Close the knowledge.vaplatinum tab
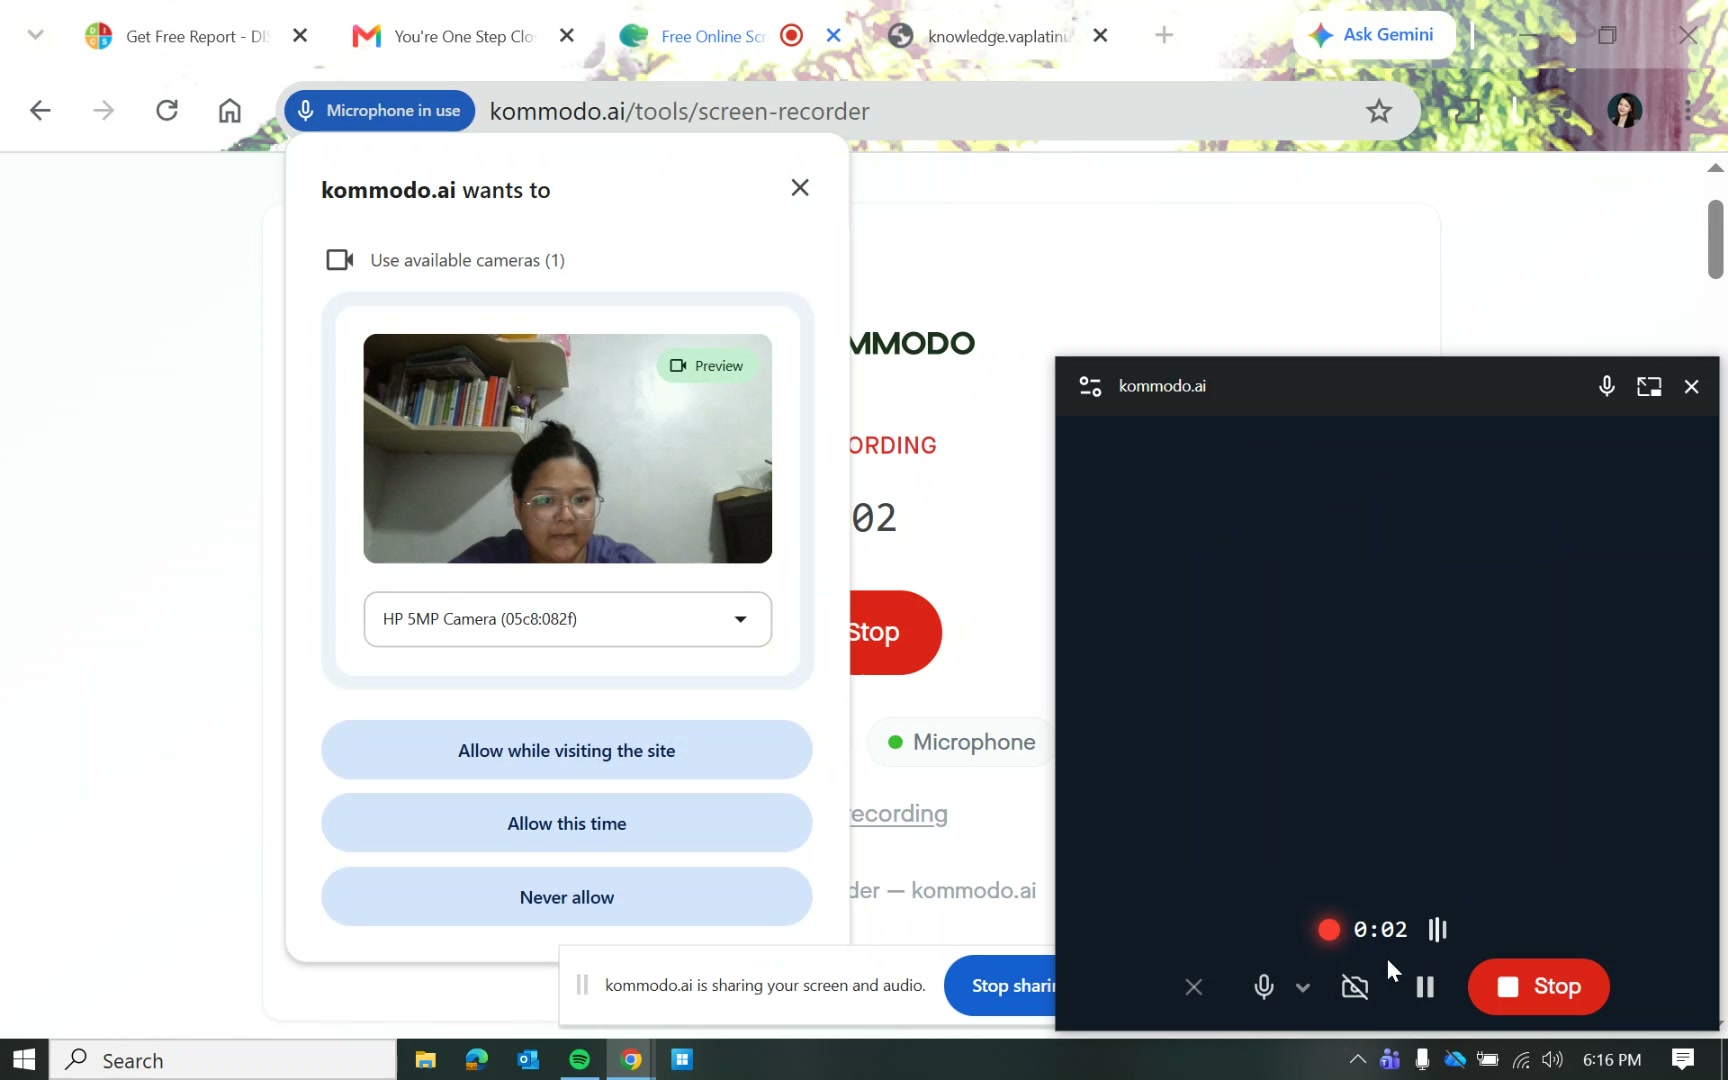This screenshot has width=1728, height=1080. pyautogui.click(x=1100, y=36)
